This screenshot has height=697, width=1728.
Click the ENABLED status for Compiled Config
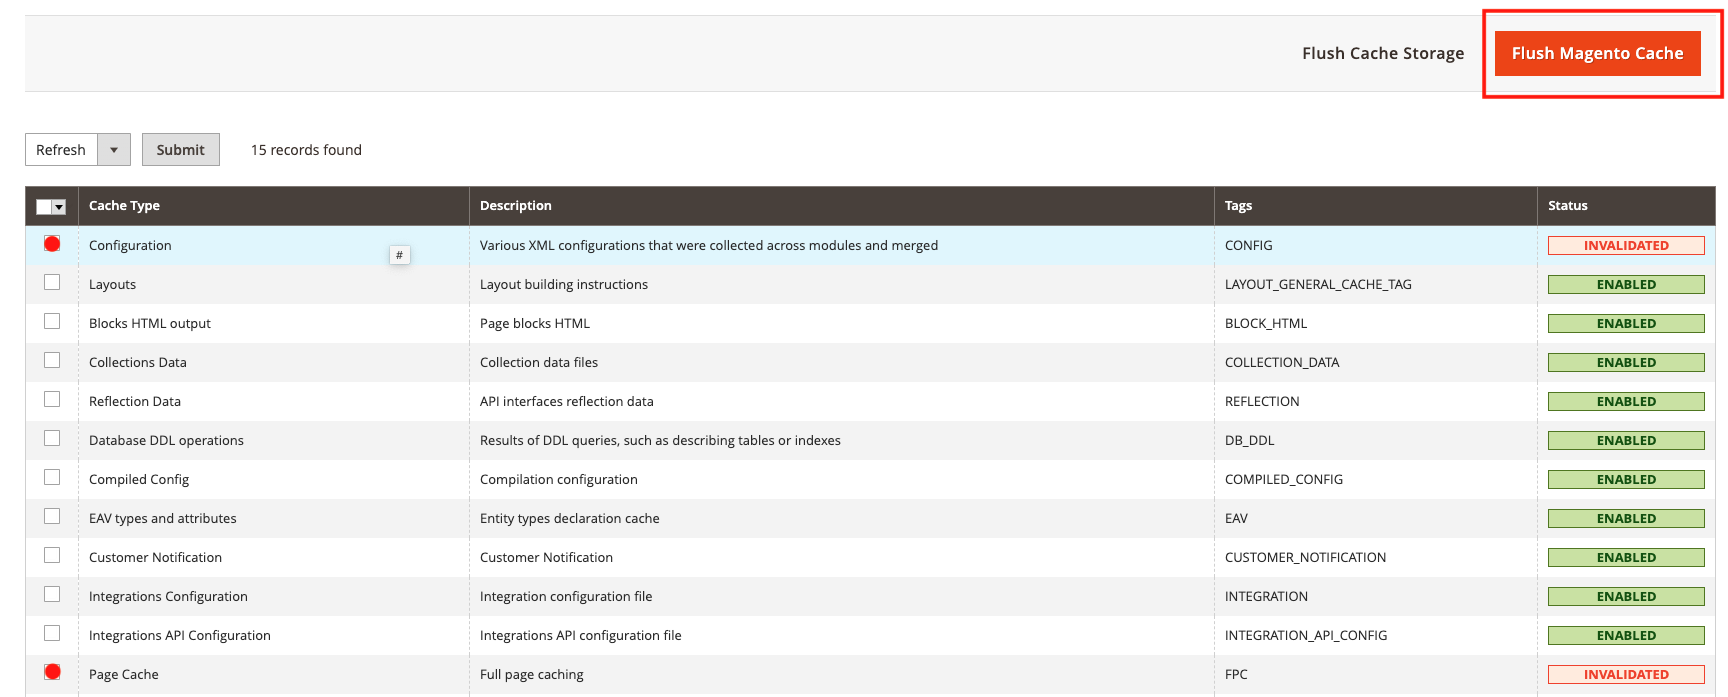pyautogui.click(x=1626, y=480)
